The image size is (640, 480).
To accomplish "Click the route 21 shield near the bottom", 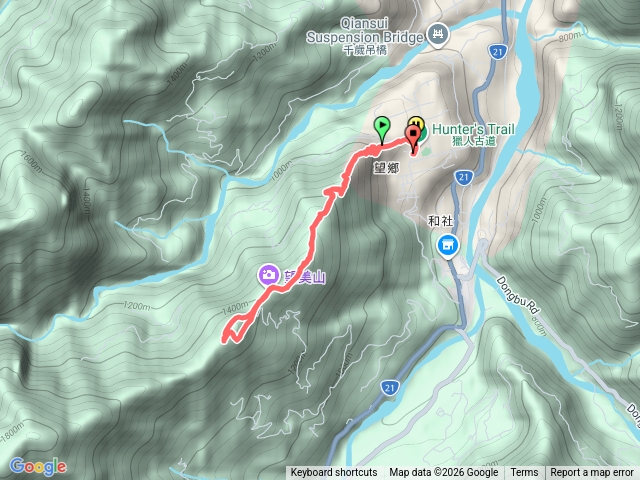I will click(389, 388).
